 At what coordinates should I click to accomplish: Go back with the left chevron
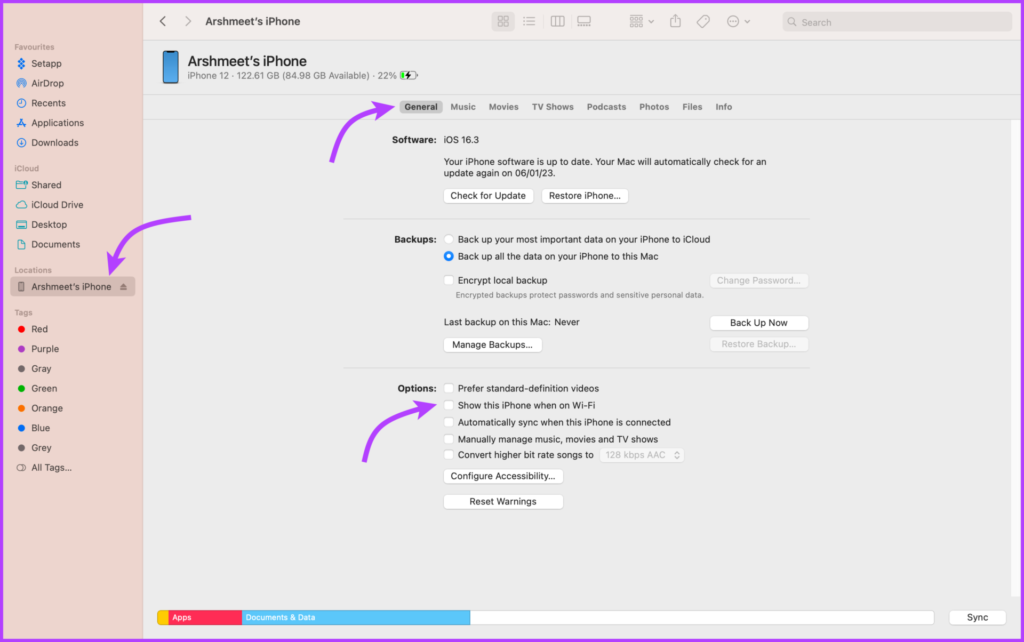pos(163,22)
